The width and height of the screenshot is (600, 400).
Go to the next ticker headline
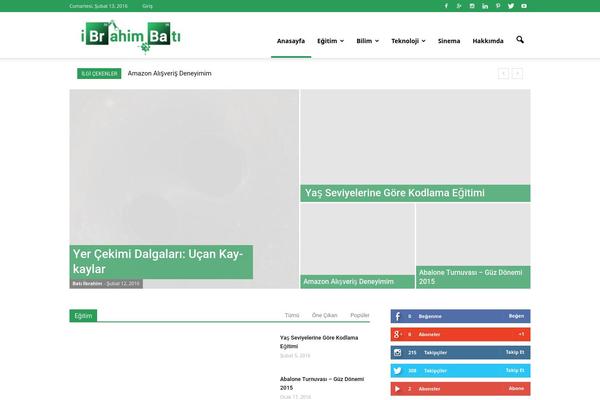pos(517,73)
